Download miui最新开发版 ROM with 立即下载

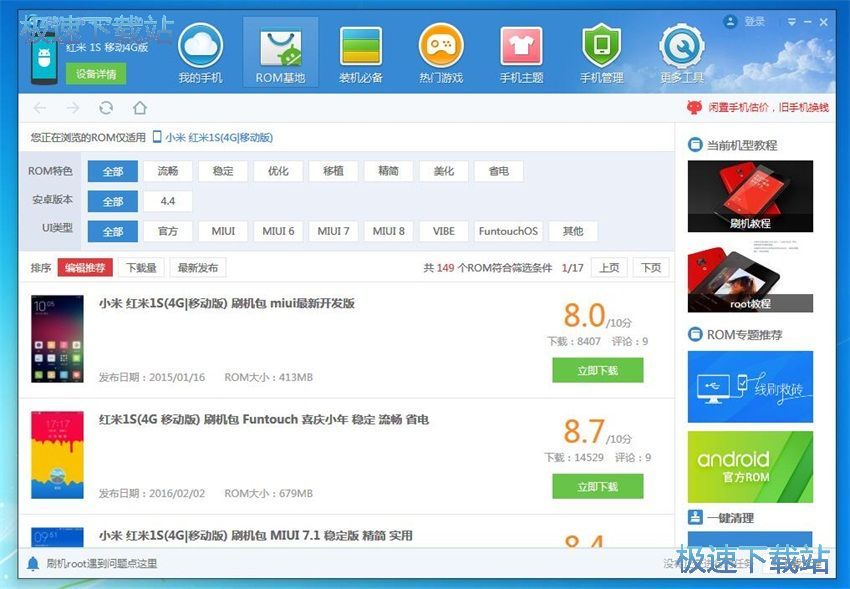pyautogui.click(x=598, y=371)
